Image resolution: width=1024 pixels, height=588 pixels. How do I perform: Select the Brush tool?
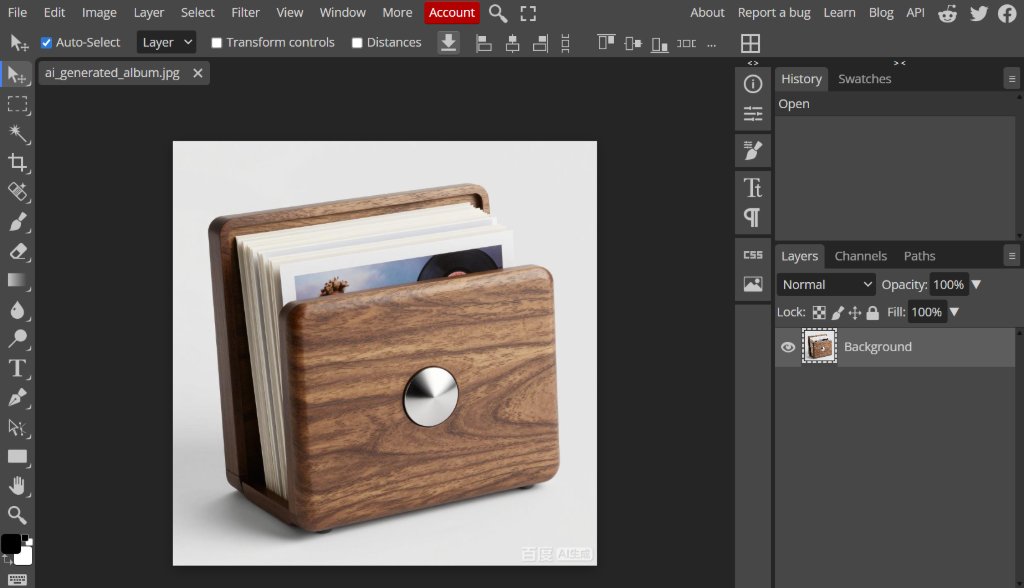(17, 222)
